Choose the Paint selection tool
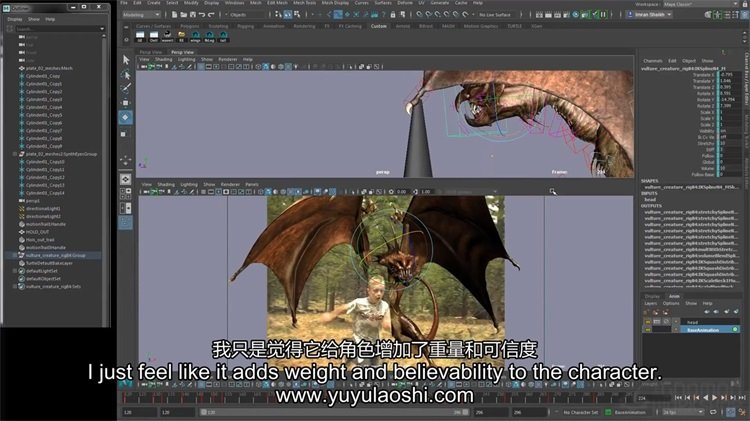This screenshot has width=750, height=421. point(126,89)
